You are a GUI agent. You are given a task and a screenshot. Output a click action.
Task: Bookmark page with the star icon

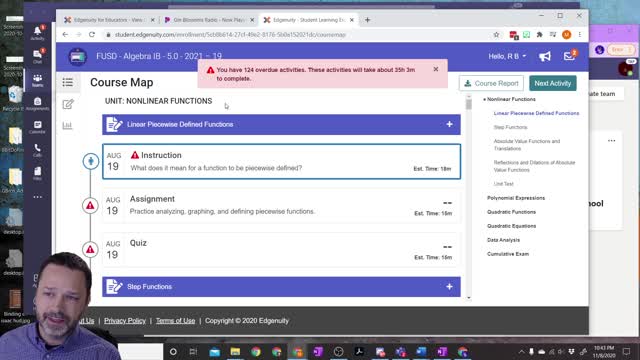[x=496, y=35]
